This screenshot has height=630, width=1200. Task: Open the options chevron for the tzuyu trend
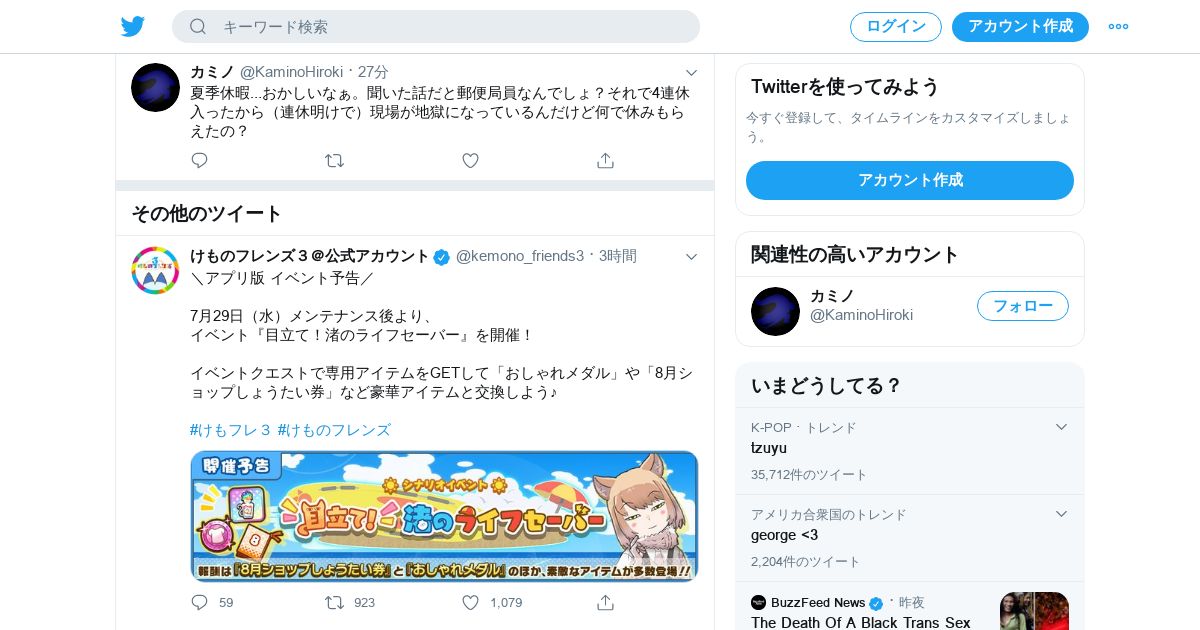[1061, 427]
